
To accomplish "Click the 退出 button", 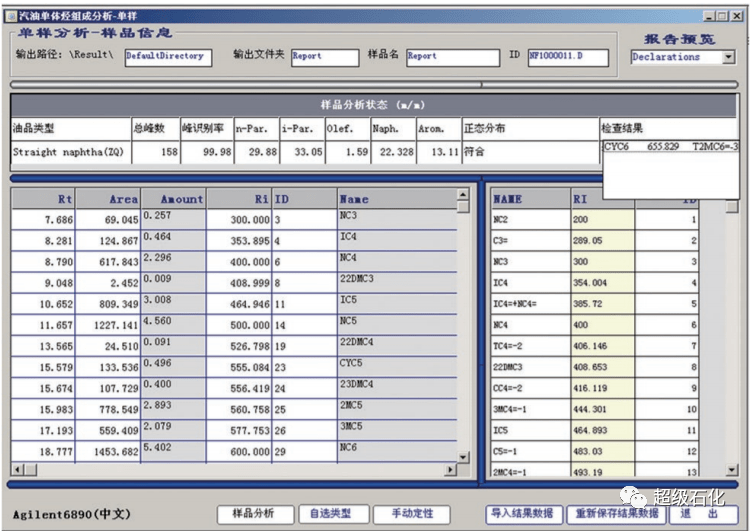I will (x=702, y=514).
